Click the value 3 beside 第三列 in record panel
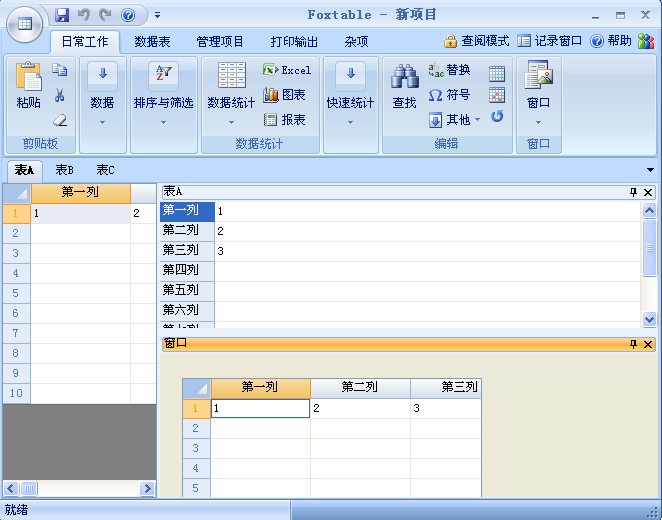 pyautogui.click(x=427, y=251)
